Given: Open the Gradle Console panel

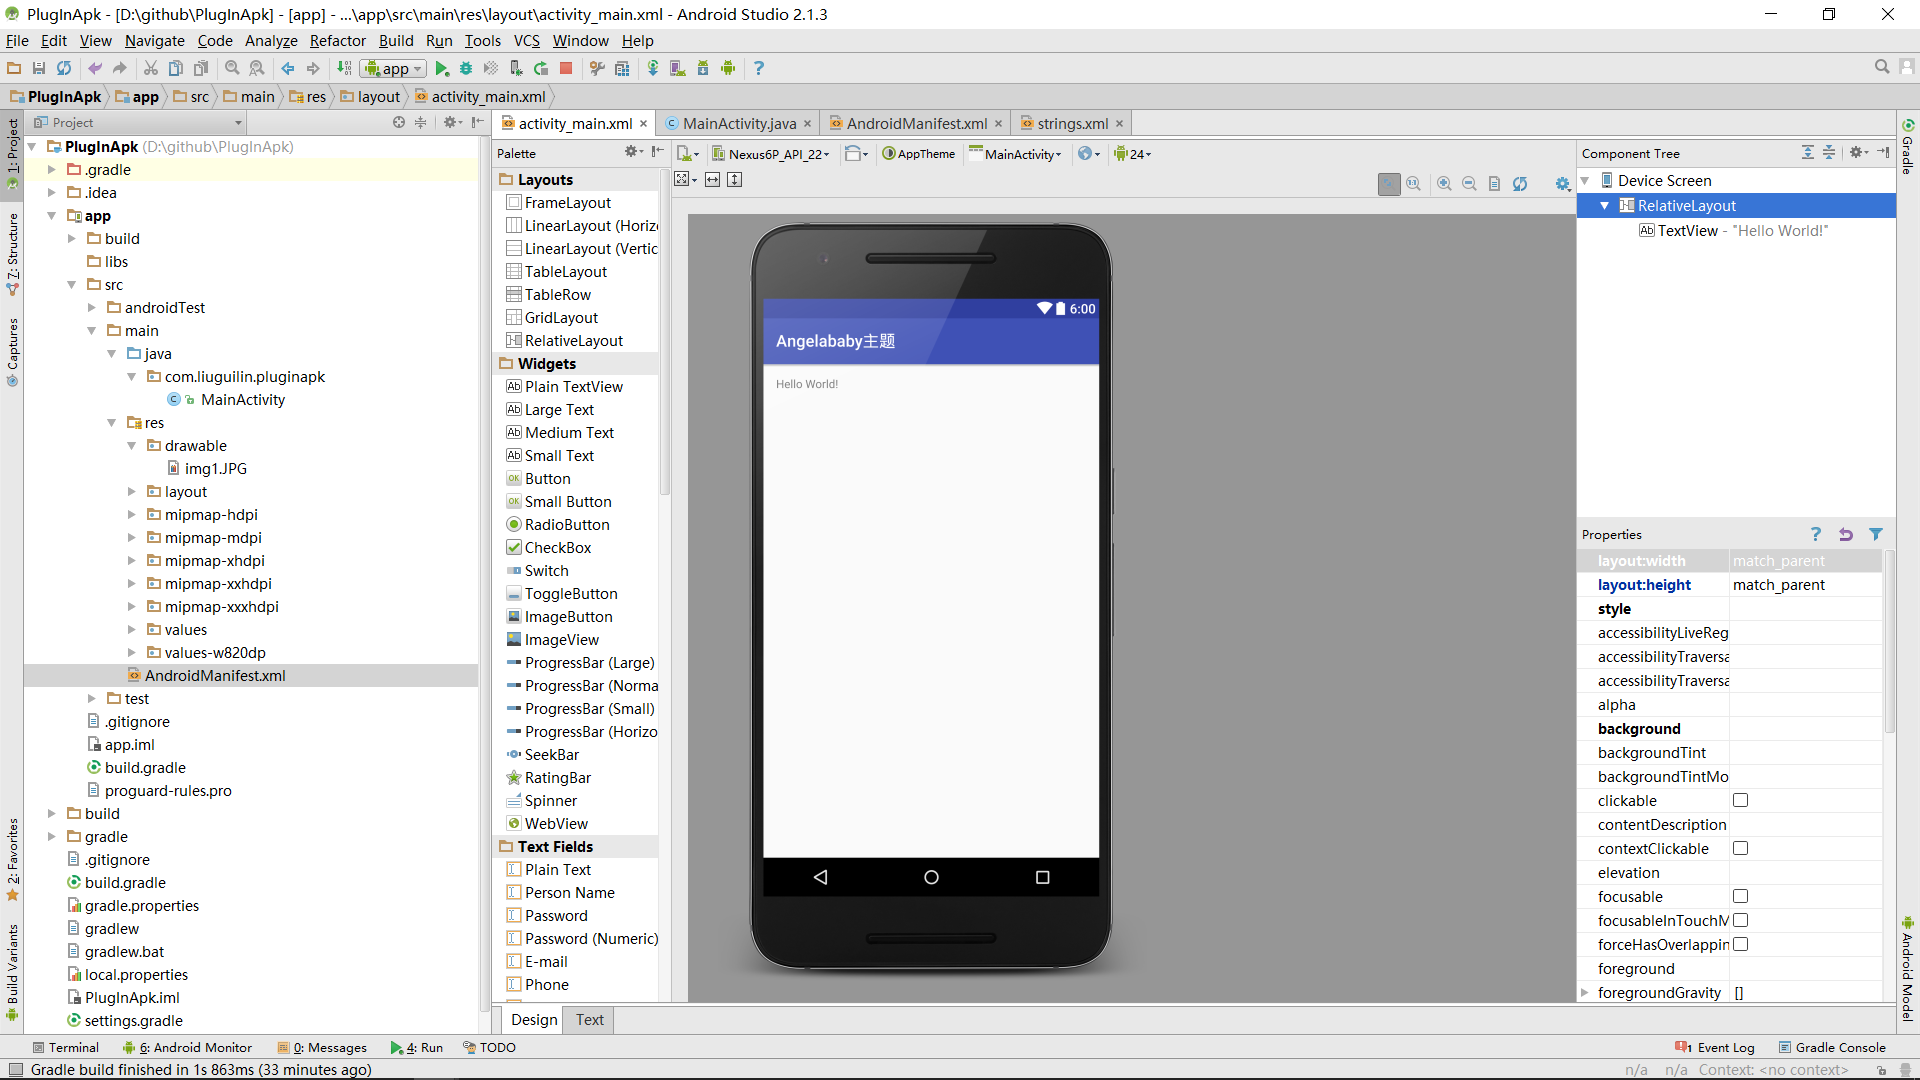Looking at the screenshot, I should point(1831,1048).
